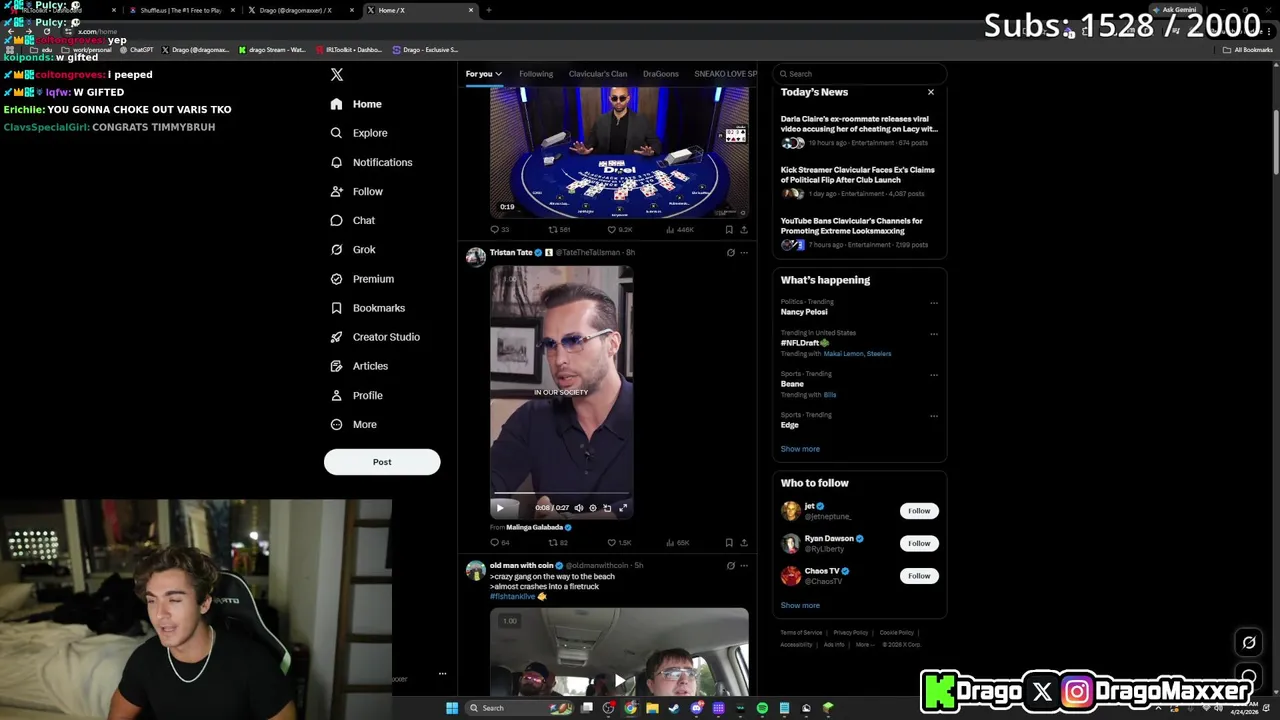
Task: Open the Explore page
Action: click(359, 133)
